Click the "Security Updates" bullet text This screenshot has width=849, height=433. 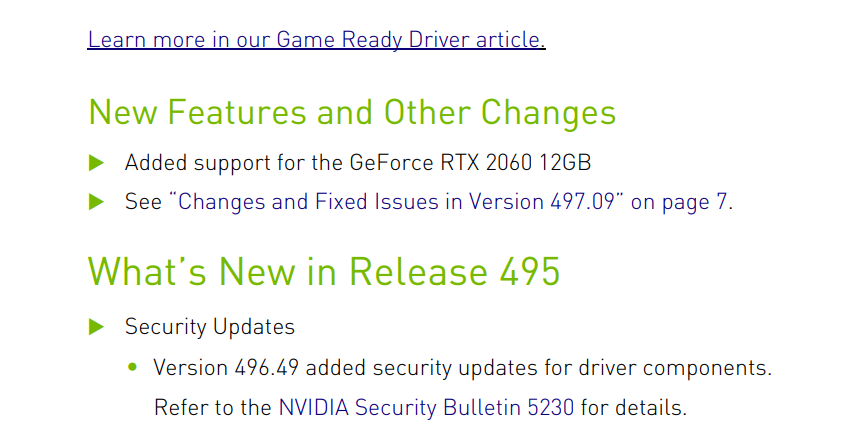210,327
